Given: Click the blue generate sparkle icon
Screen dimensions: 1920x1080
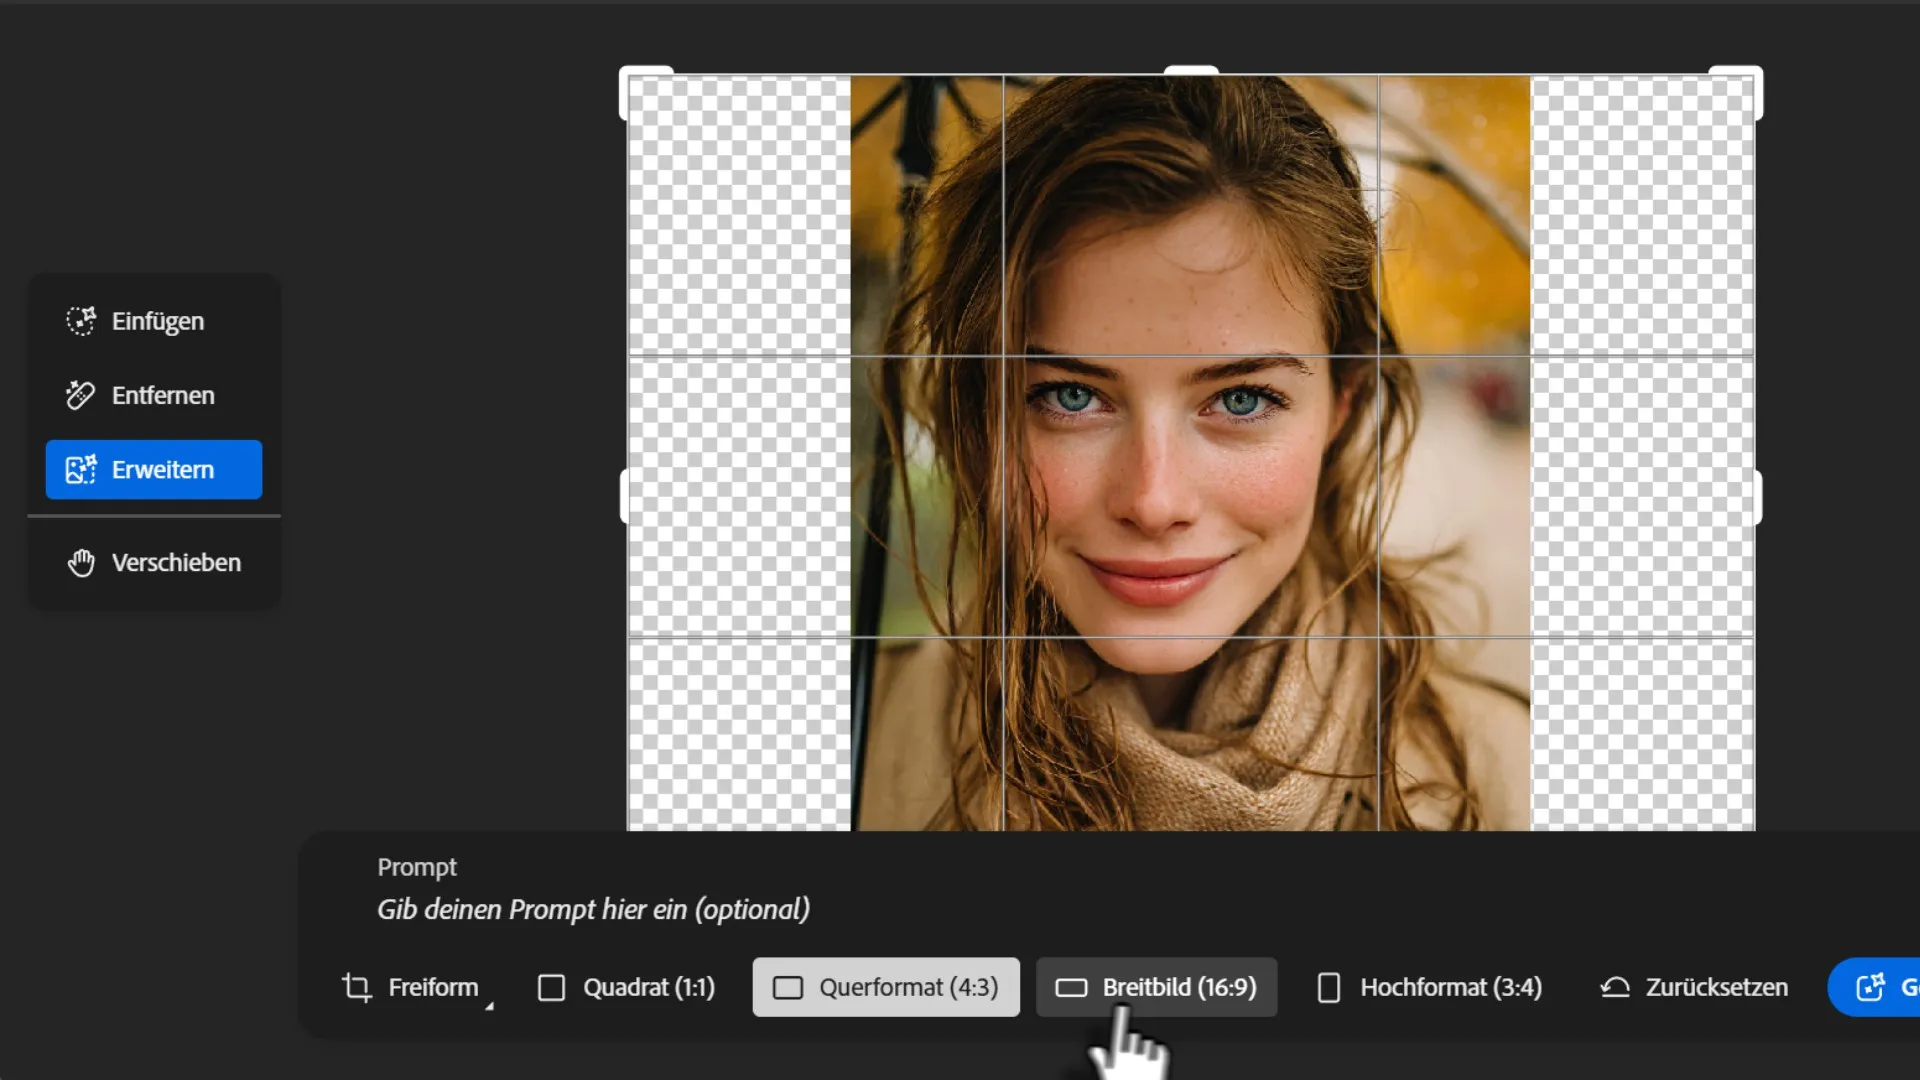Looking at the screenshot, I should click(x=1870, y=988).
